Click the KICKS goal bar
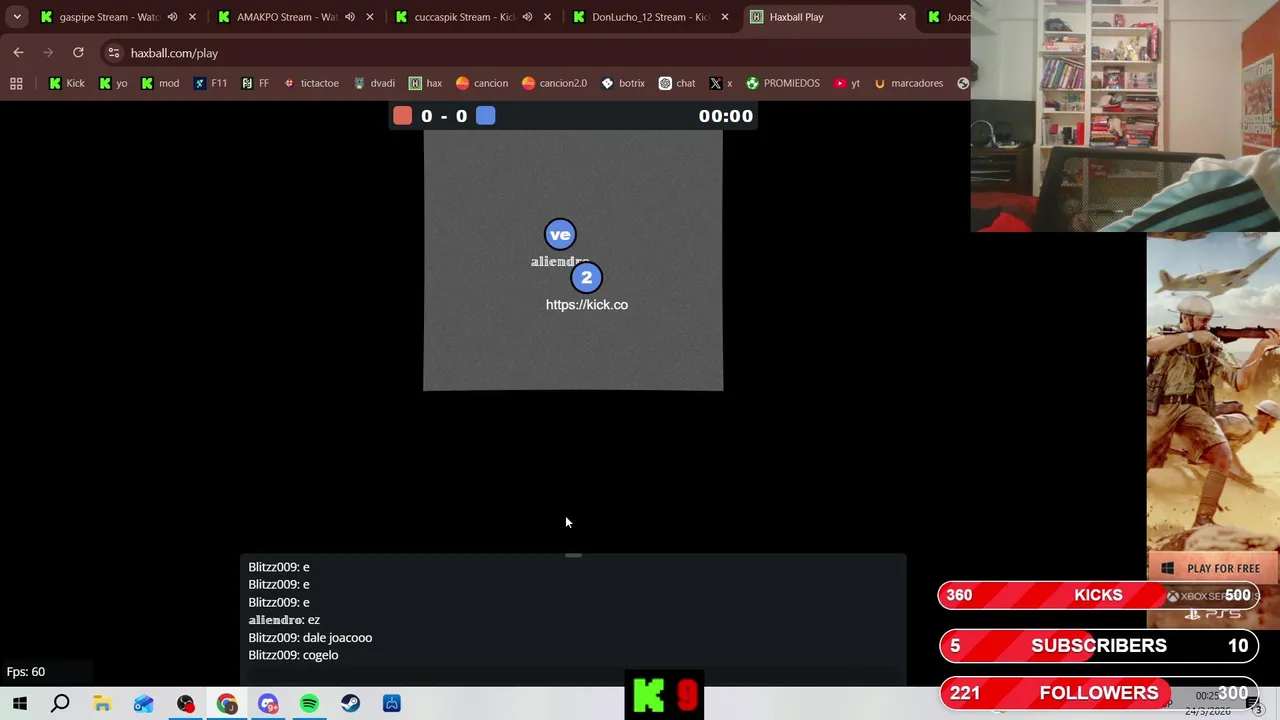 (x=1098, y=596)
